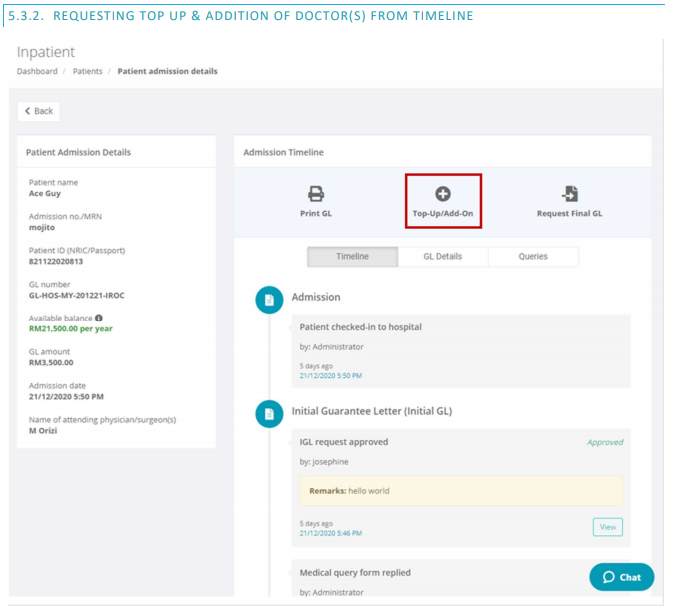Open the Queries tab
Image resolution: width=675 pixels, height=608 pixels.
pos(533,257)
